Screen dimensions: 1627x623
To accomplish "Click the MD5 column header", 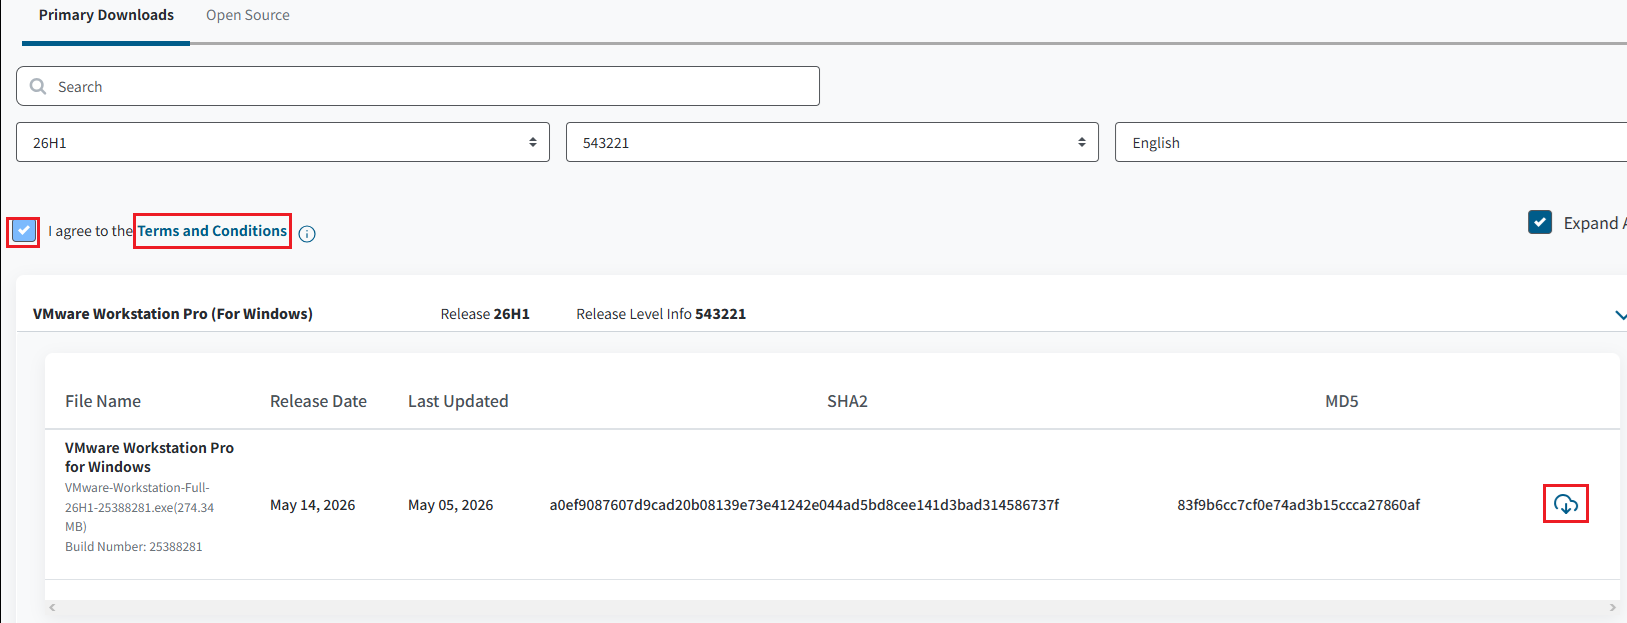I will click(1342, 401).
